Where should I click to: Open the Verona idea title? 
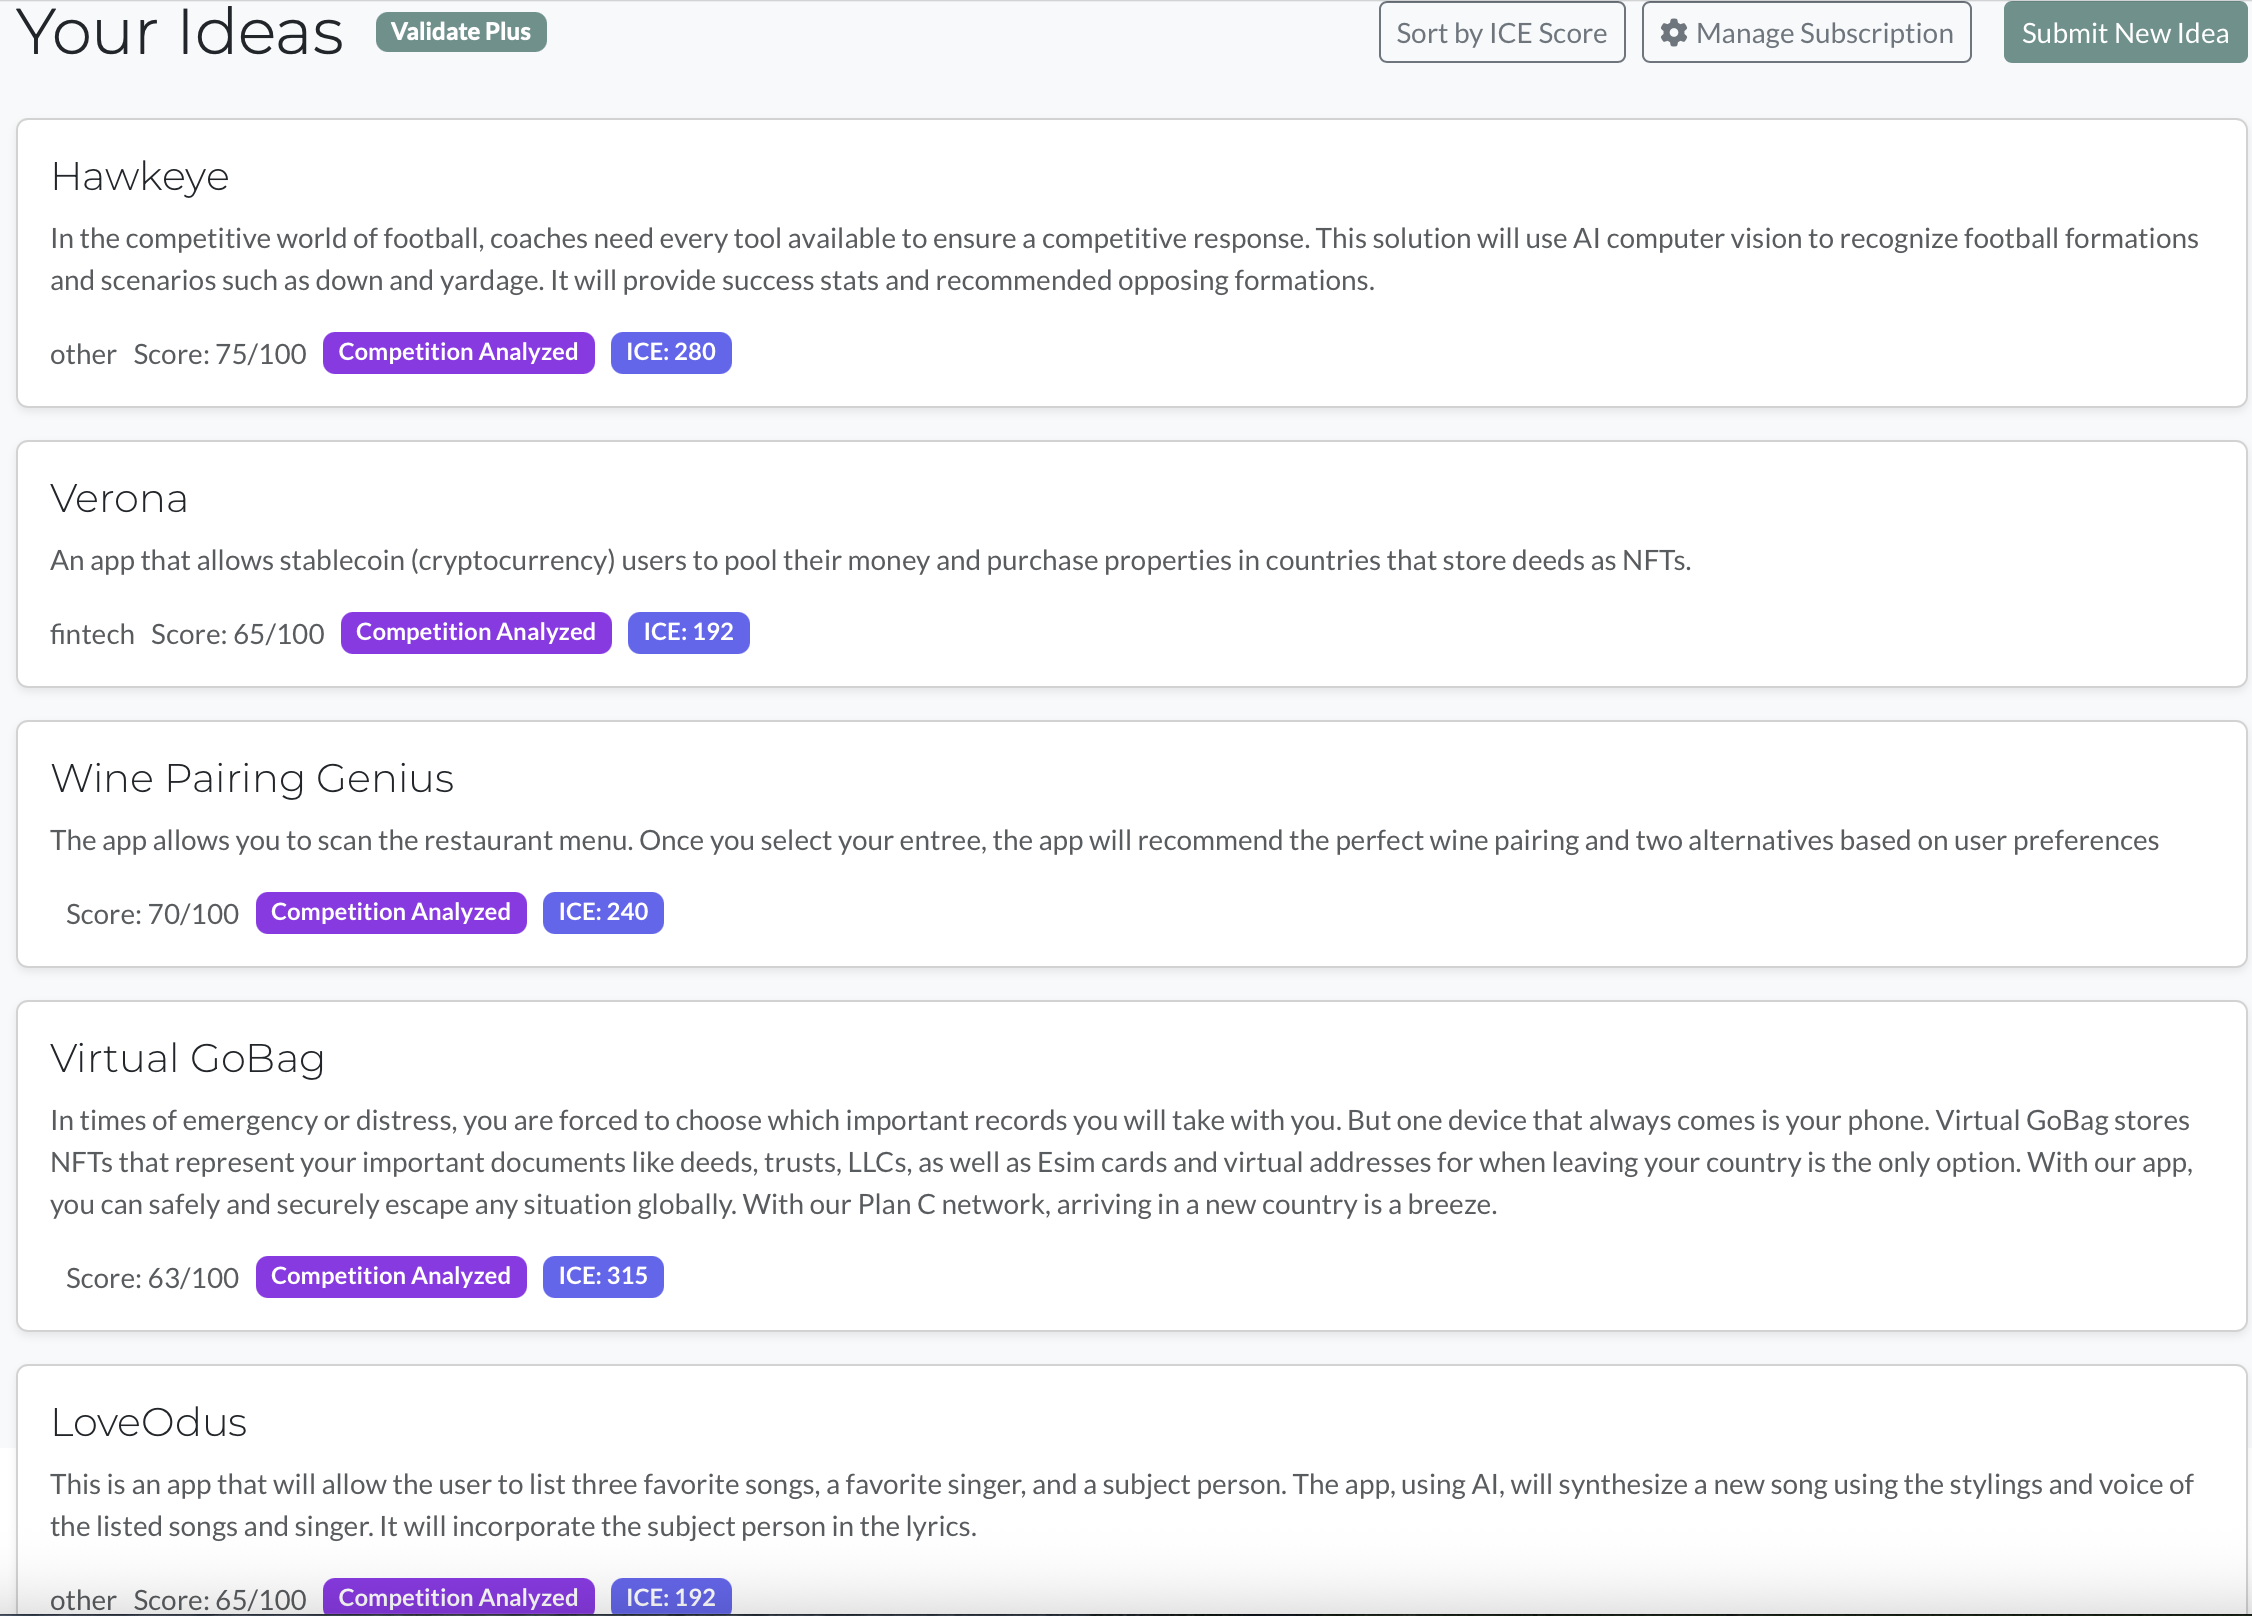(119, 499)
